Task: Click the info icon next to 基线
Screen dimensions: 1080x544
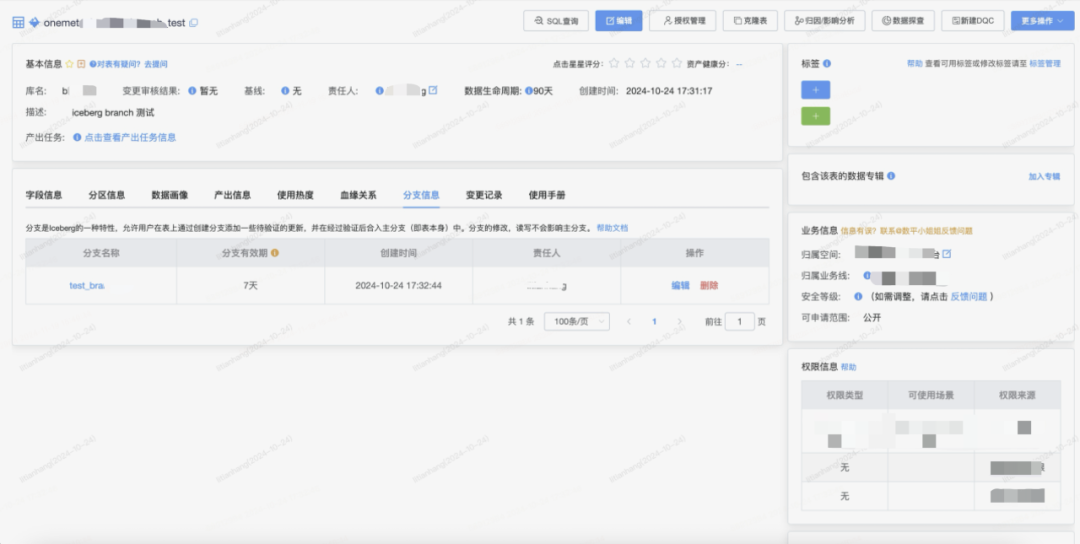Action: click(285, 91)
